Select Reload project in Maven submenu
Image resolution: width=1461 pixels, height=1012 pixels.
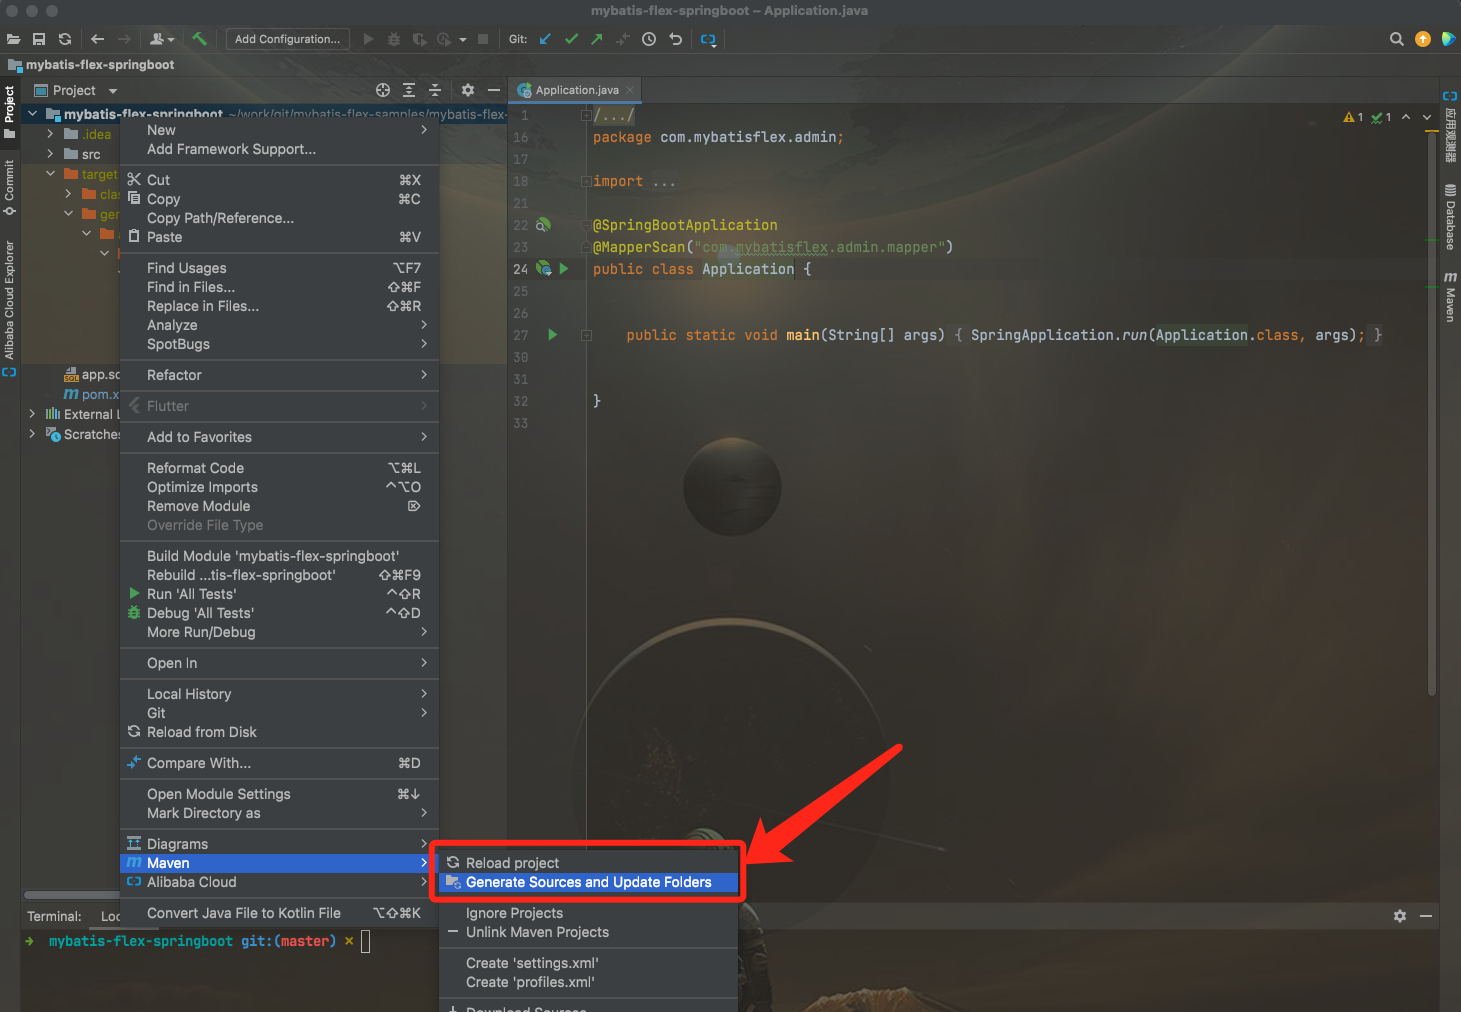(512, 863)
